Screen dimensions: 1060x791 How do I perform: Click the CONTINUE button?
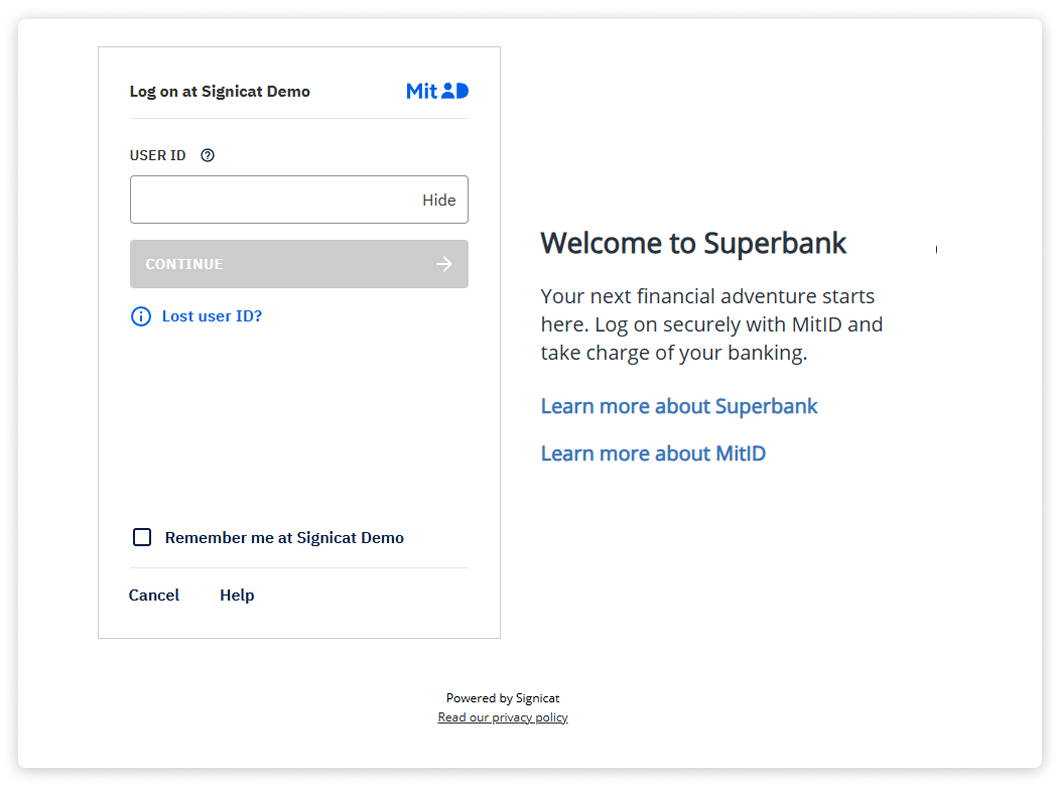tap(299, 264)
